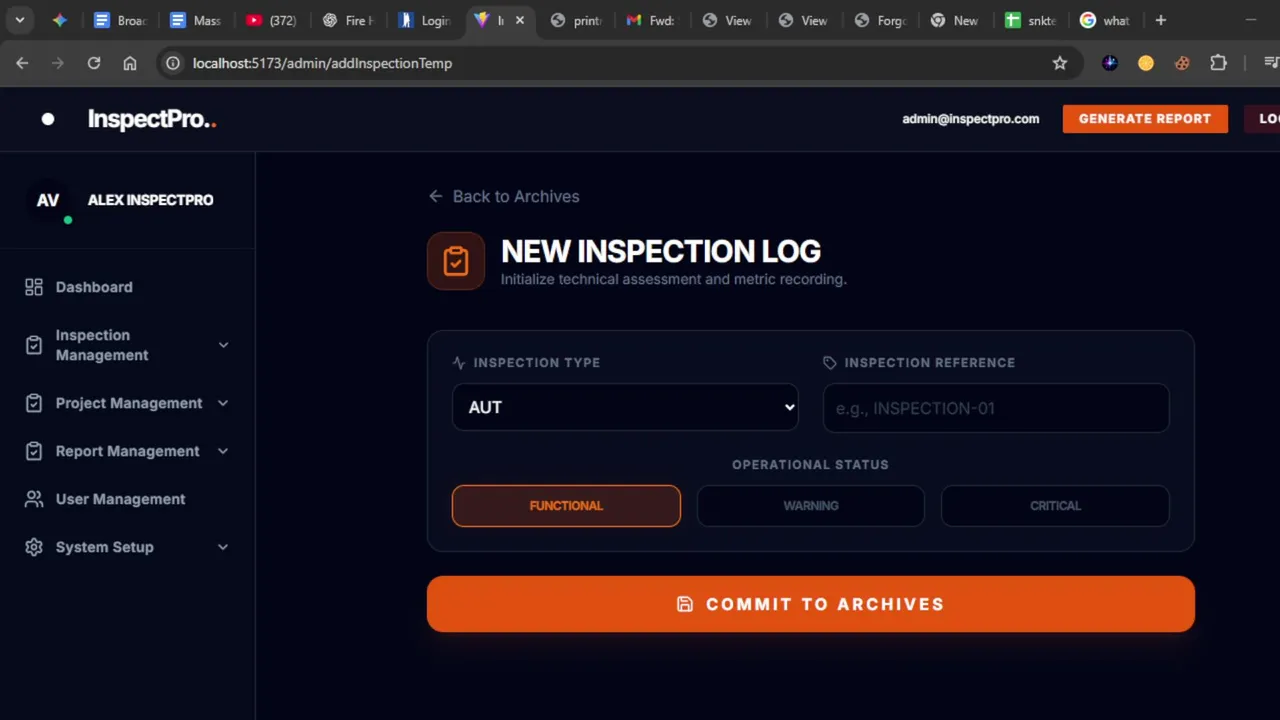The image size is (1280, 720).
Task: Open Inspection Management menu label
Action: (102, 345)
